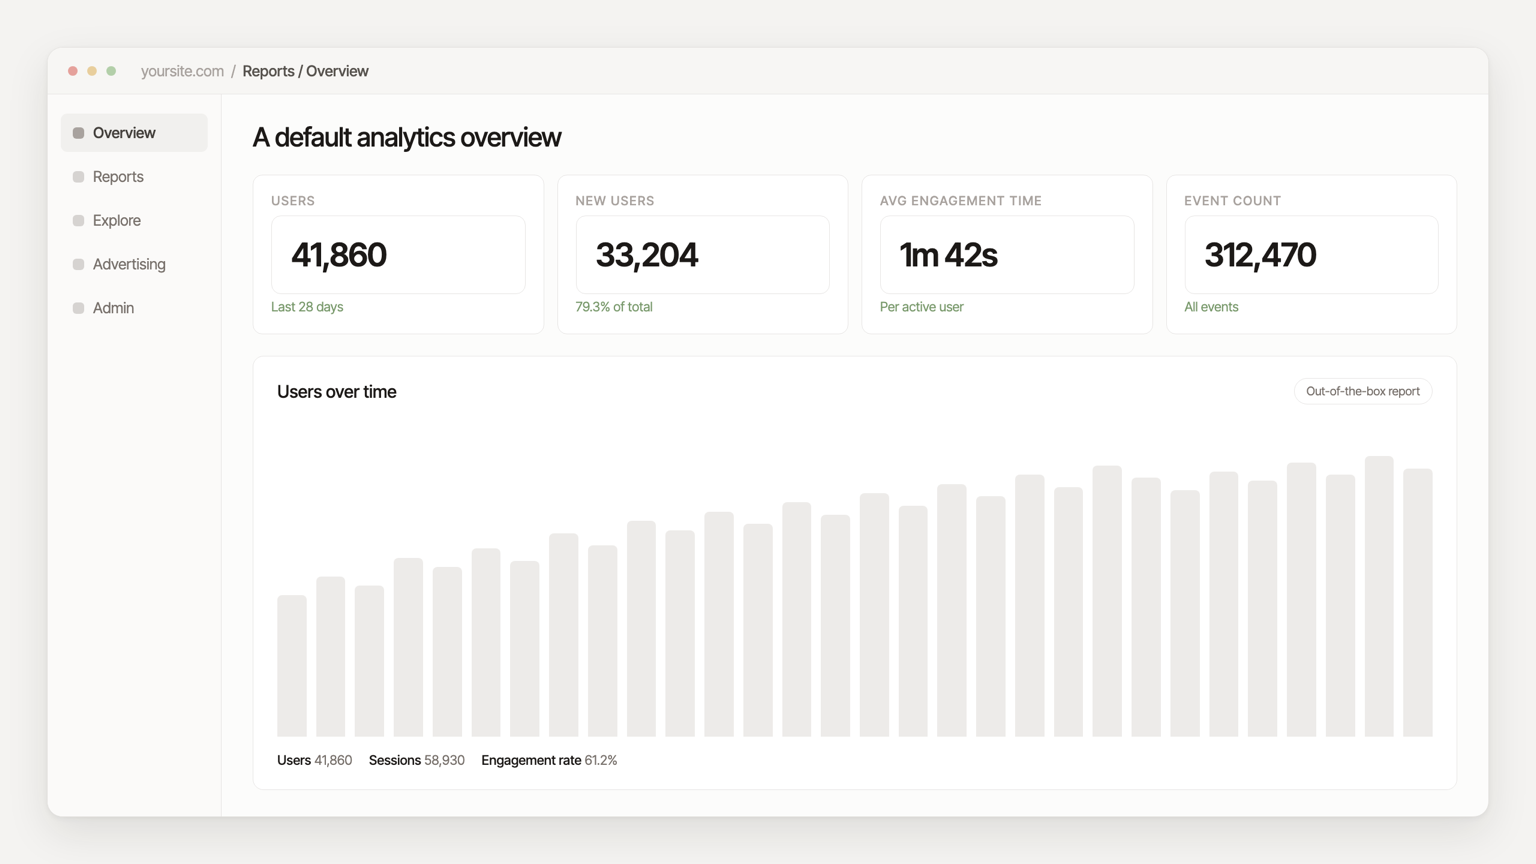The height and width of the screenshot is (864, 1536).
Task: Click the 'A default analytics overview' title
Action: pyautogui.click(x=407, y=137)
